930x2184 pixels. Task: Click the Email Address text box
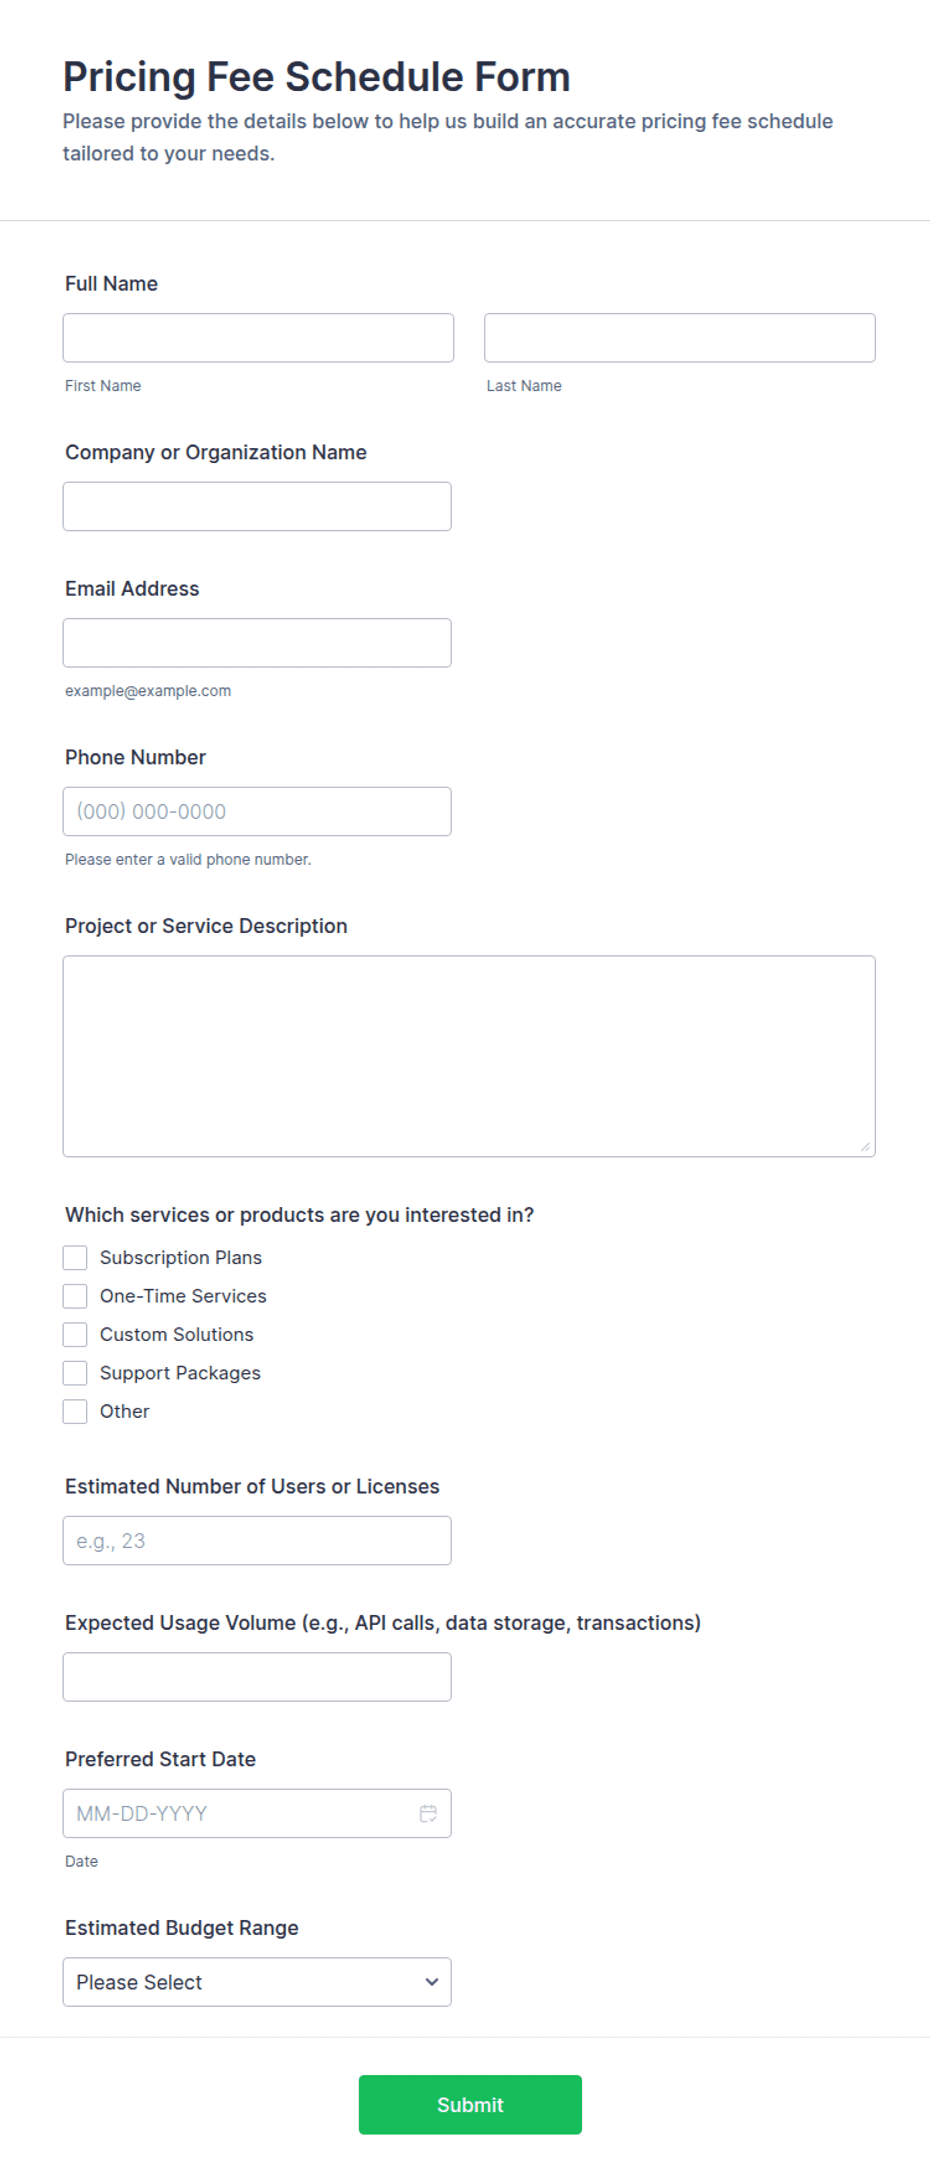pyautogui.click(x=257, y=642)
